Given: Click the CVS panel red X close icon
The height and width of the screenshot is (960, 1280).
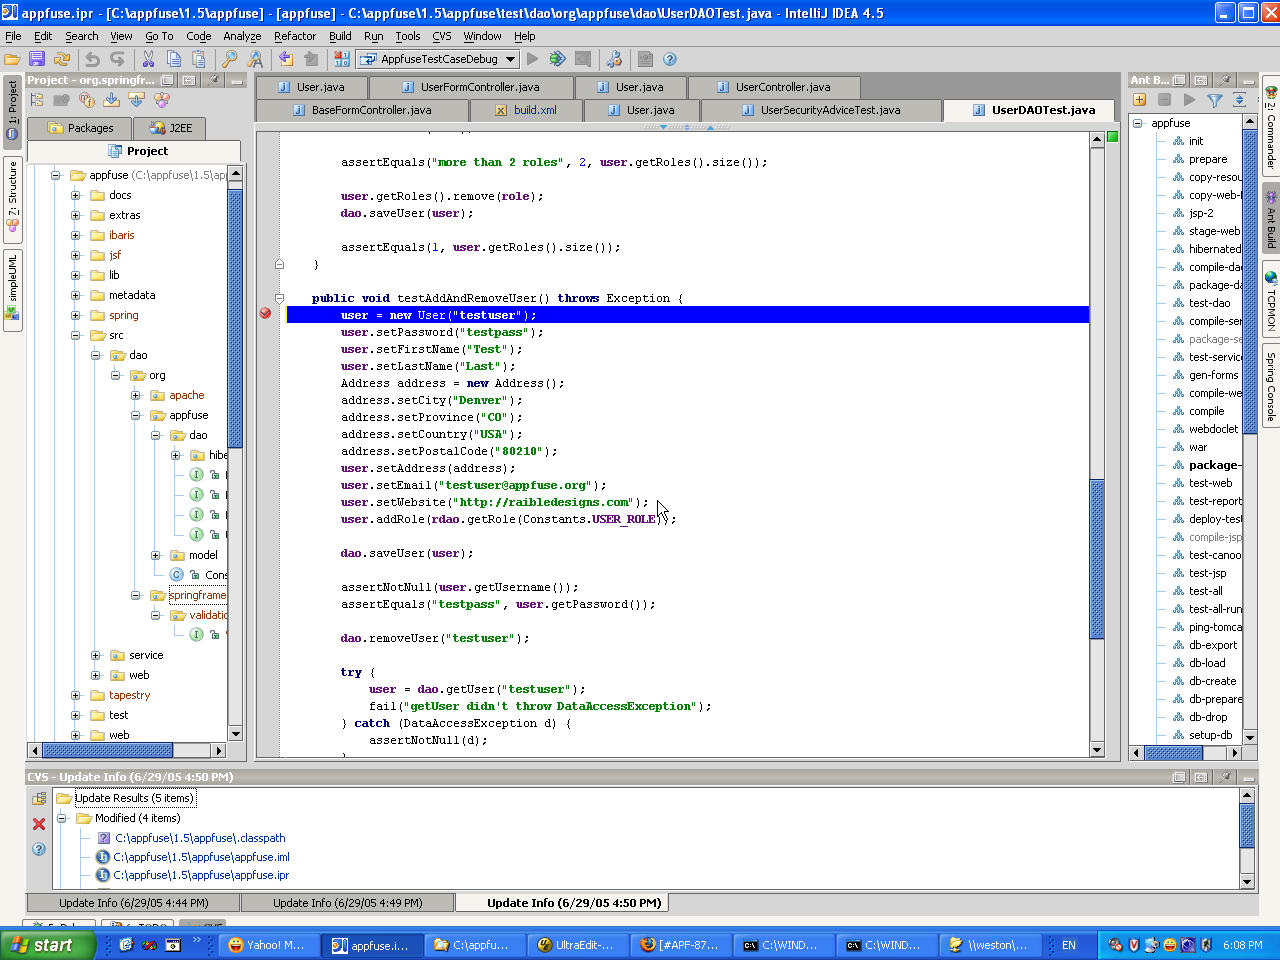Looking at the screenshot, I should (x=39, y=824).
